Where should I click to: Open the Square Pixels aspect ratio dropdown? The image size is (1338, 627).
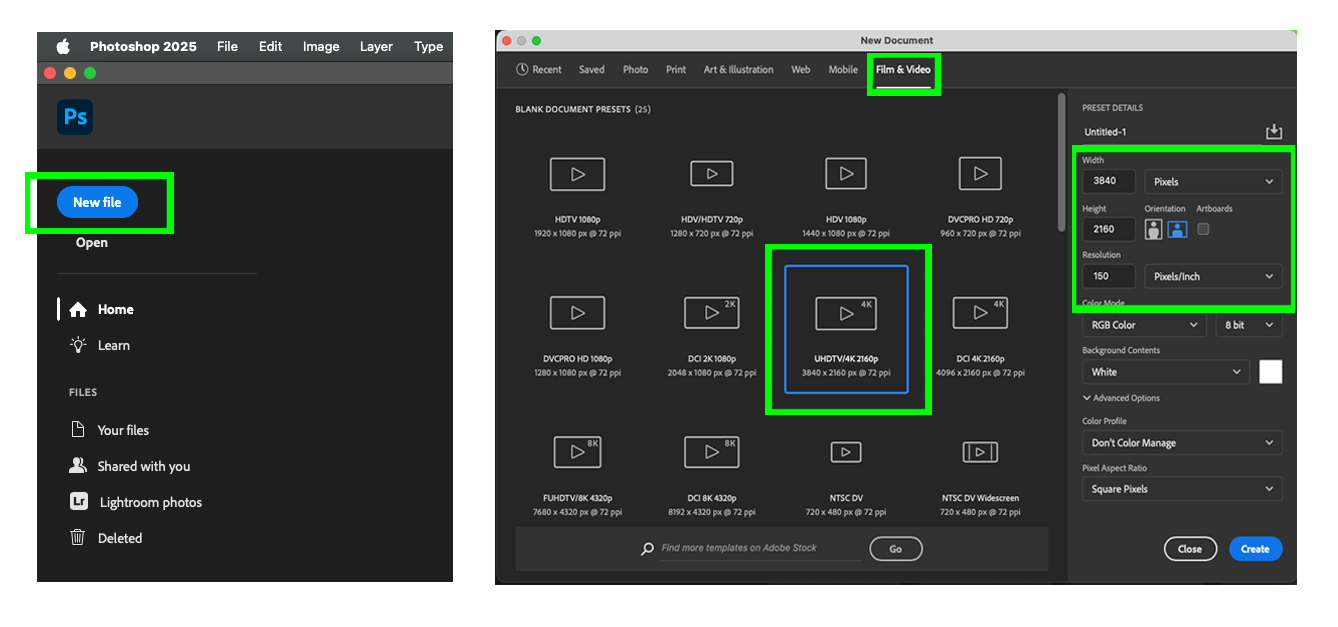(1182, 489)
